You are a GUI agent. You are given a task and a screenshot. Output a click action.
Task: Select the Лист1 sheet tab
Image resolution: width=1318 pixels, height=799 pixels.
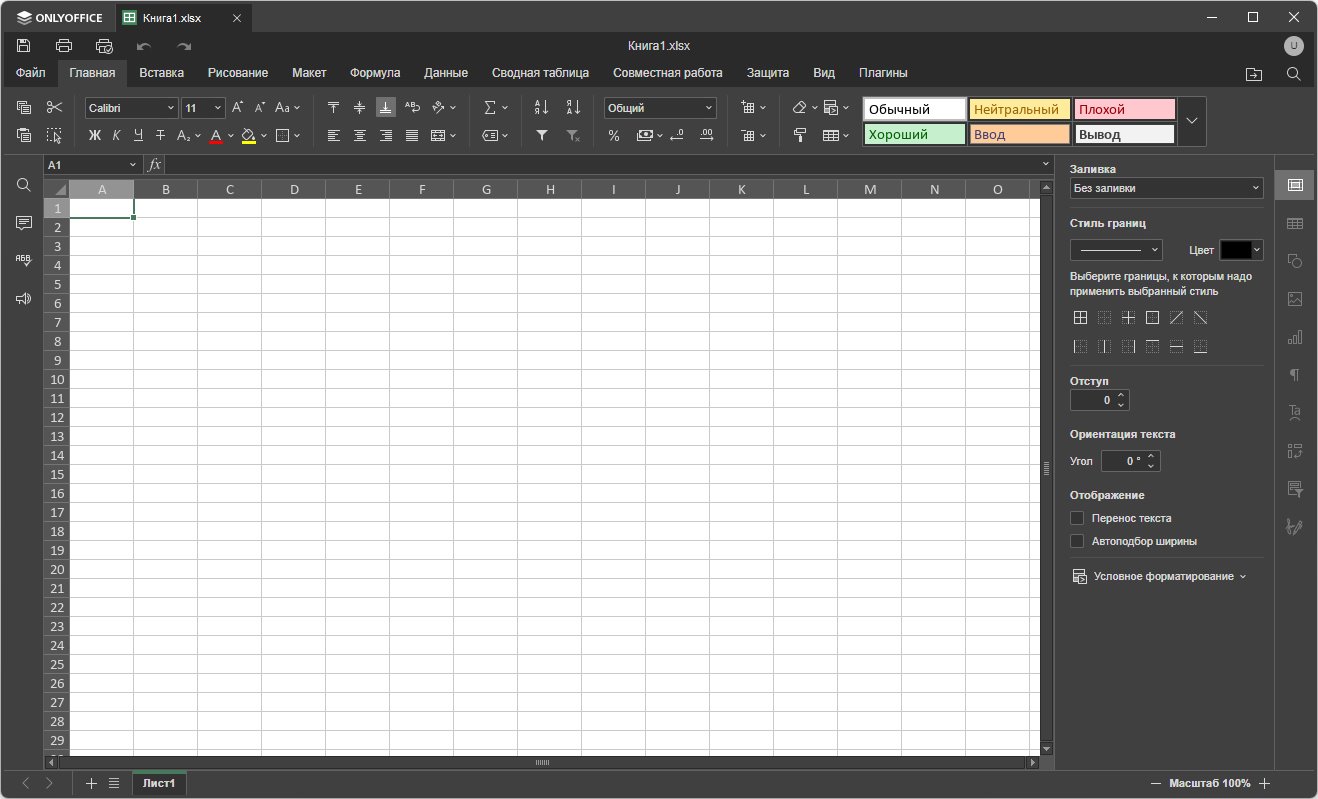(x=159, y=784)
